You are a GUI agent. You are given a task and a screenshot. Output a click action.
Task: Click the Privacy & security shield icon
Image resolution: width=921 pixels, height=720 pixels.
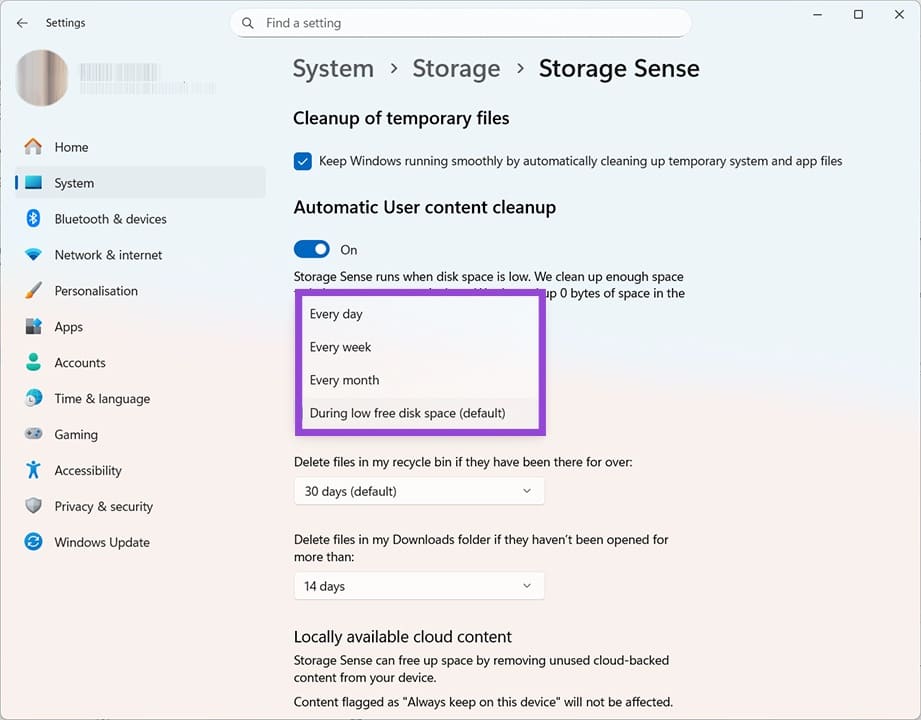click(x=33, y=506)
